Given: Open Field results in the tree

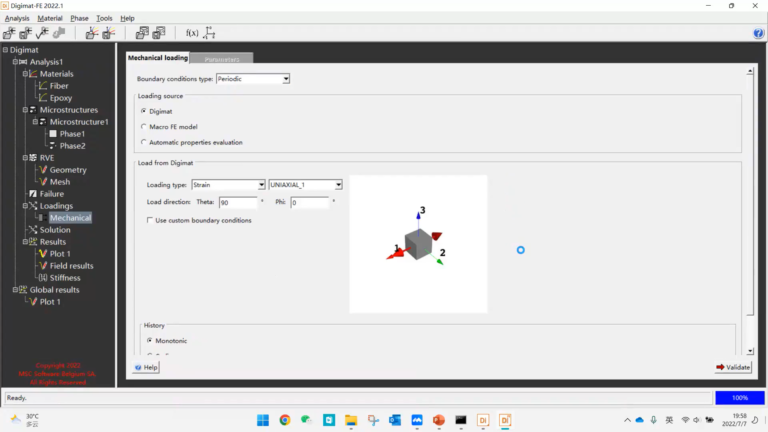Looking at the screenshot, I should [x=72, y=265].
